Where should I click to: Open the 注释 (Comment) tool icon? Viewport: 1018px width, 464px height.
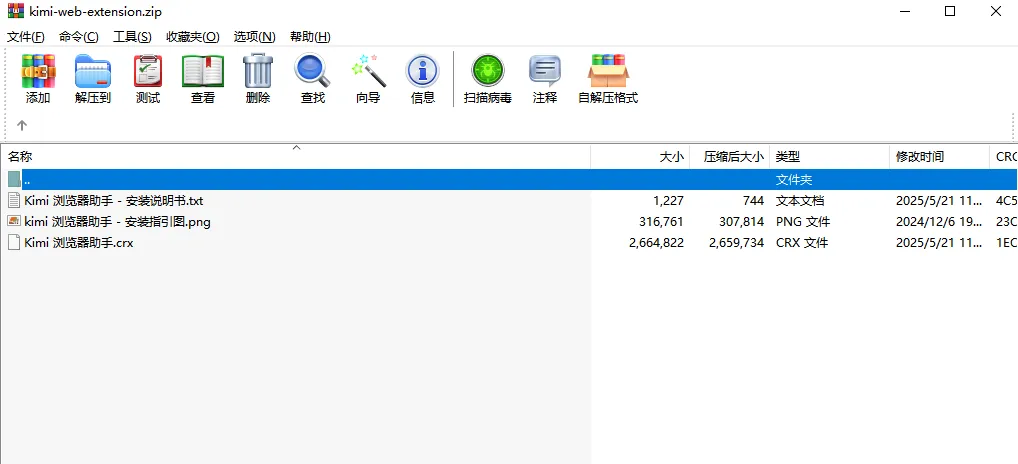click(545, 71)
